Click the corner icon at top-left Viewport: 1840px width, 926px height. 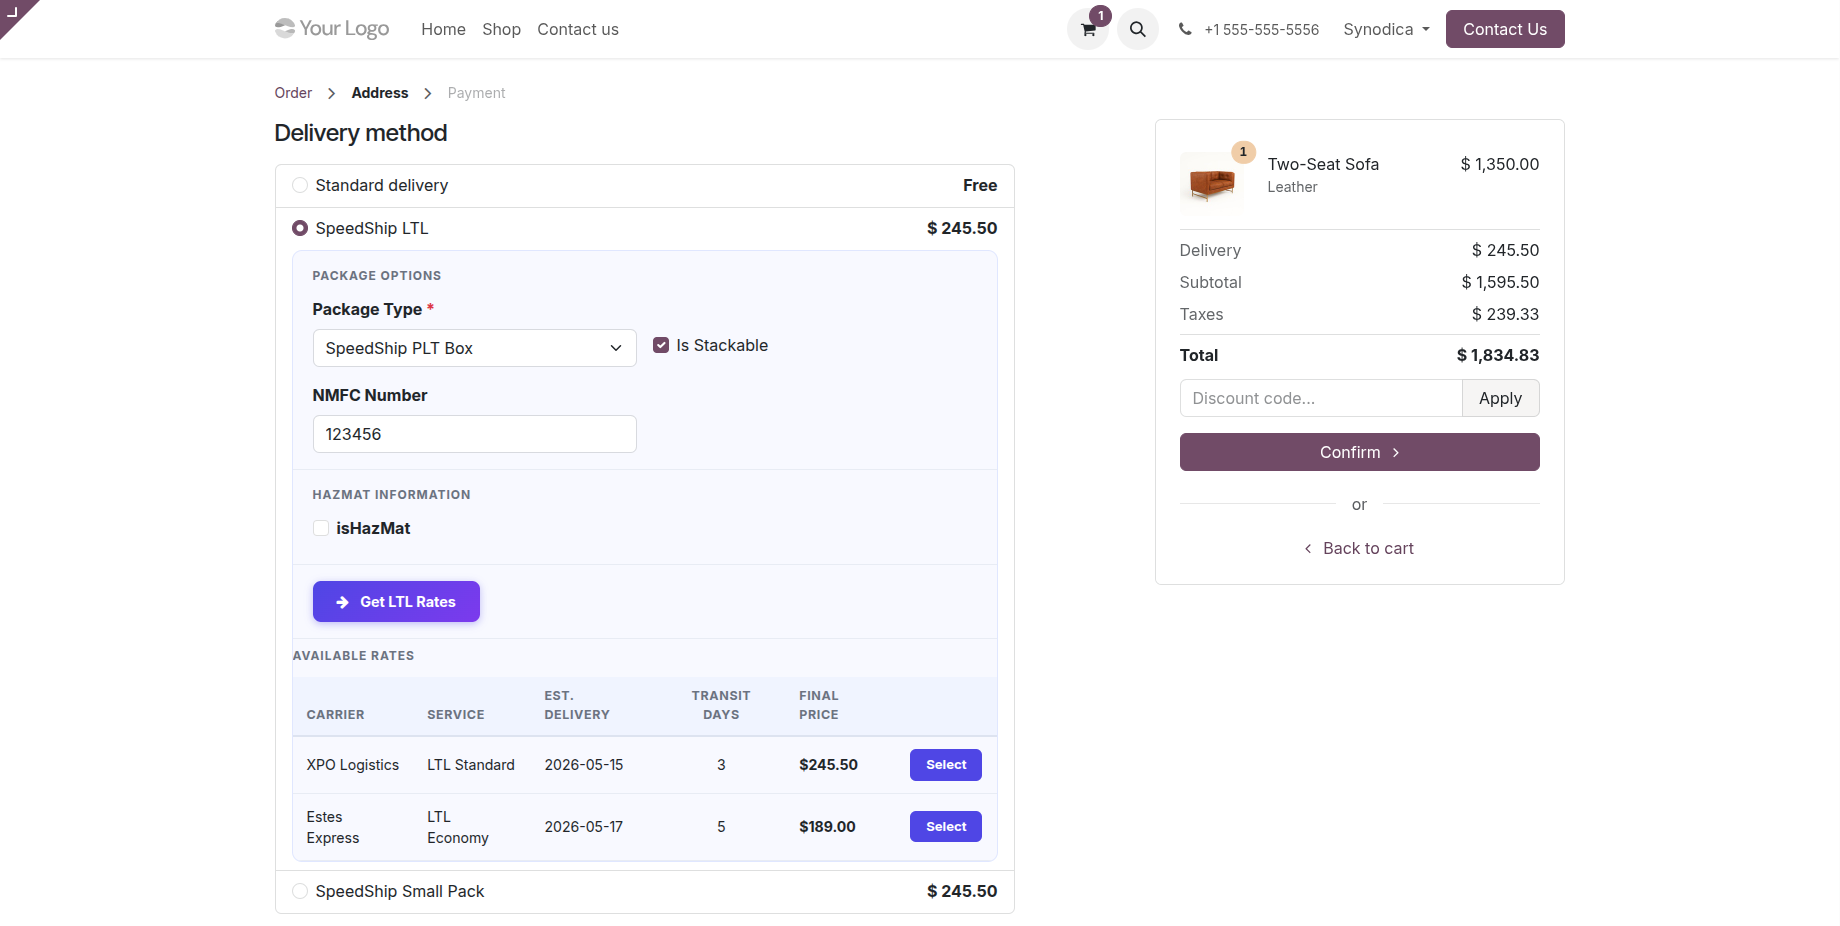[13, 12]
